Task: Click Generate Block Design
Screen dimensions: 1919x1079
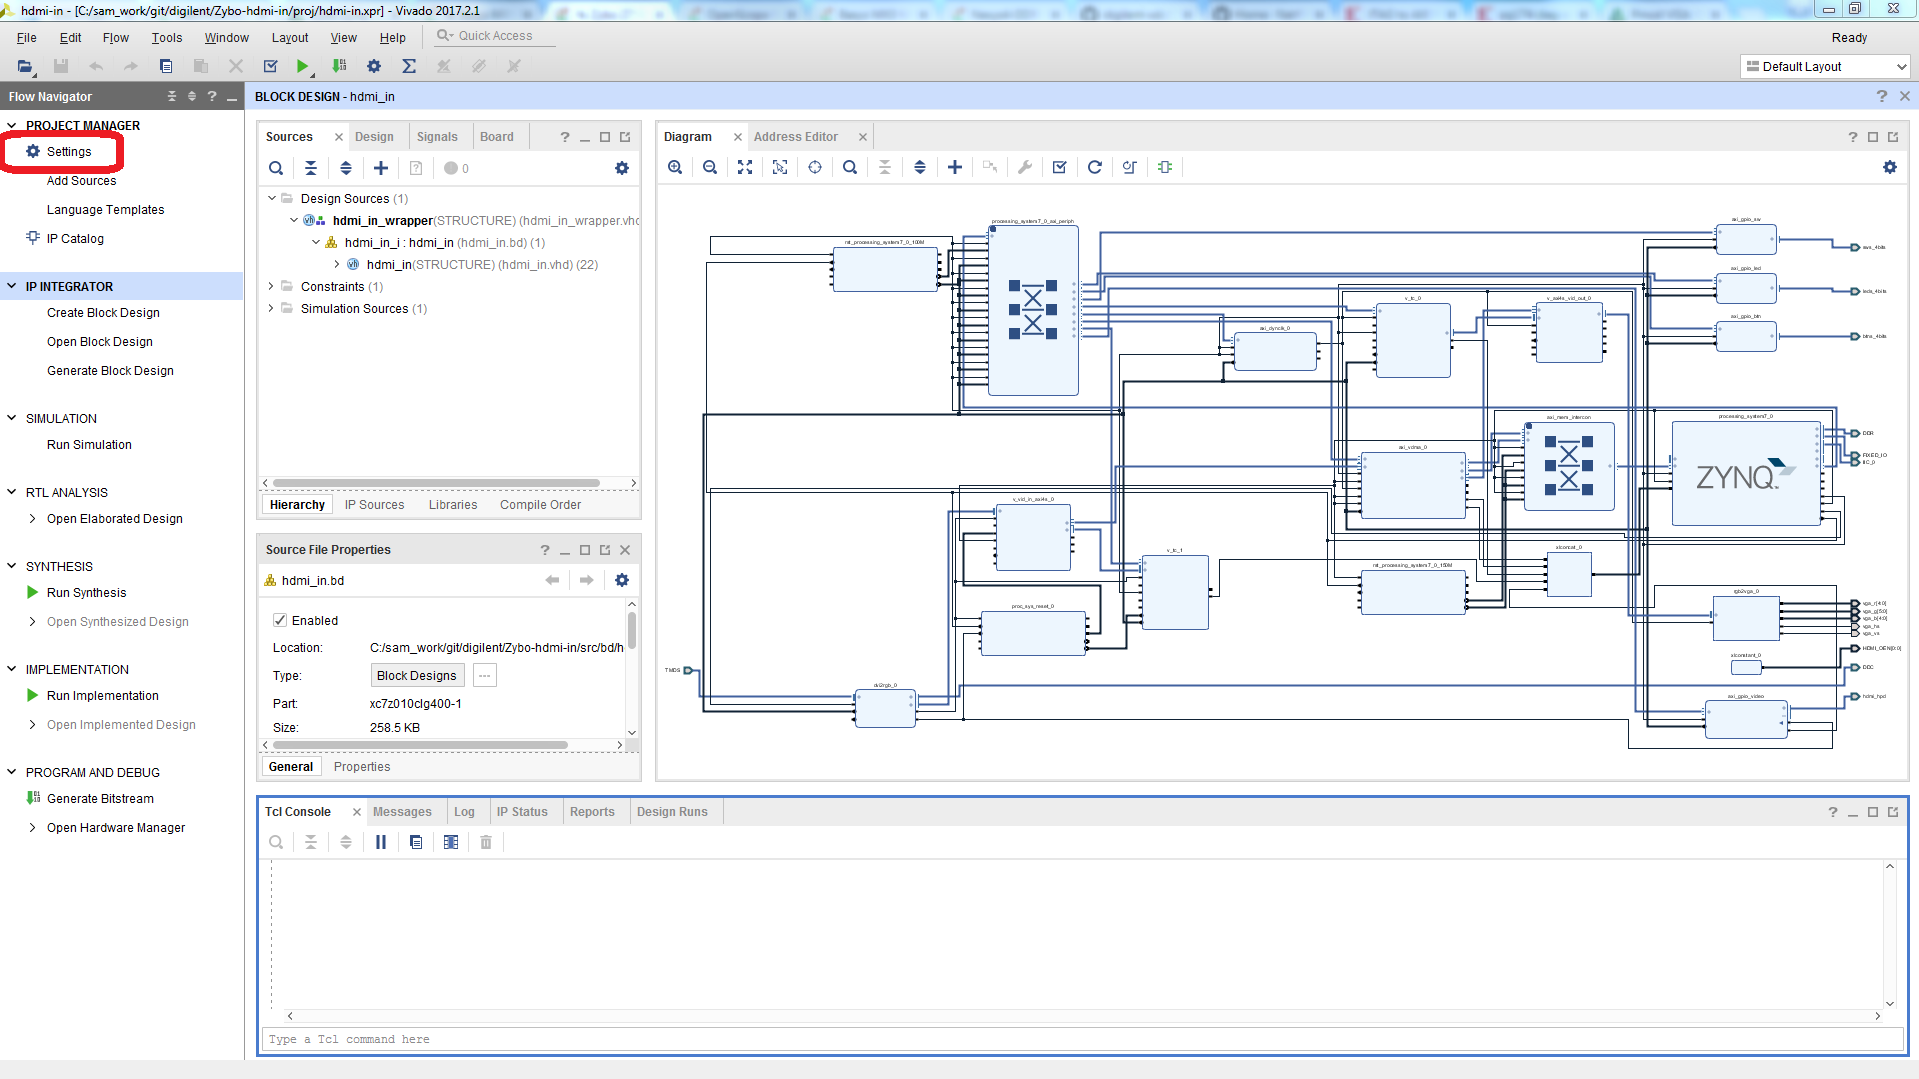Action: point(110,371)
